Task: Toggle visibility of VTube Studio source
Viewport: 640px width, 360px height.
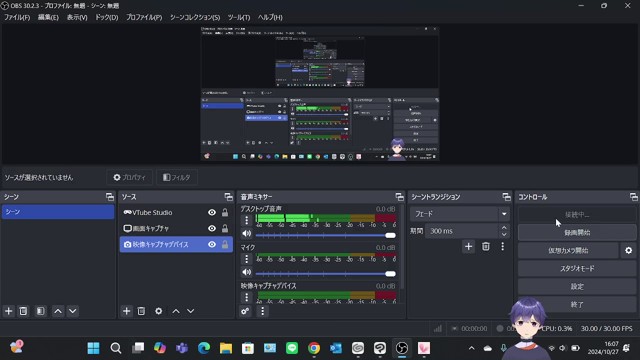Action: tap(212, 212)
